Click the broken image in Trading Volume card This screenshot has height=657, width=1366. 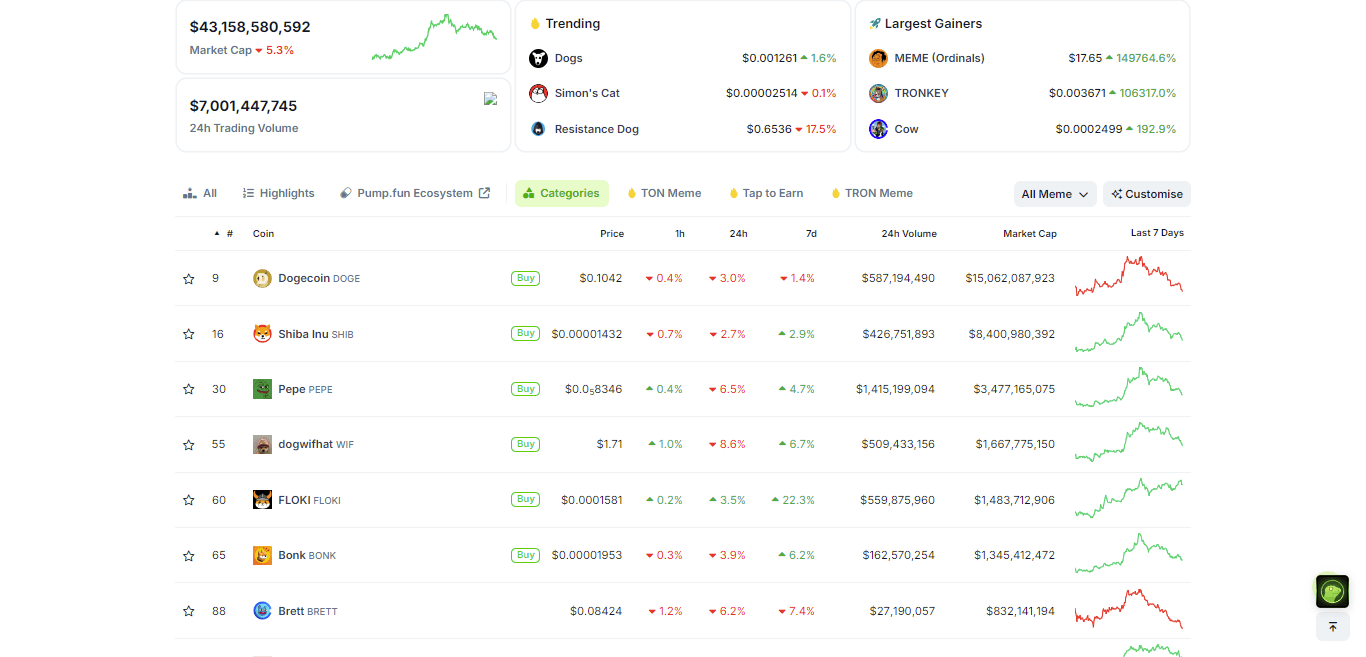tap(490, 98)
